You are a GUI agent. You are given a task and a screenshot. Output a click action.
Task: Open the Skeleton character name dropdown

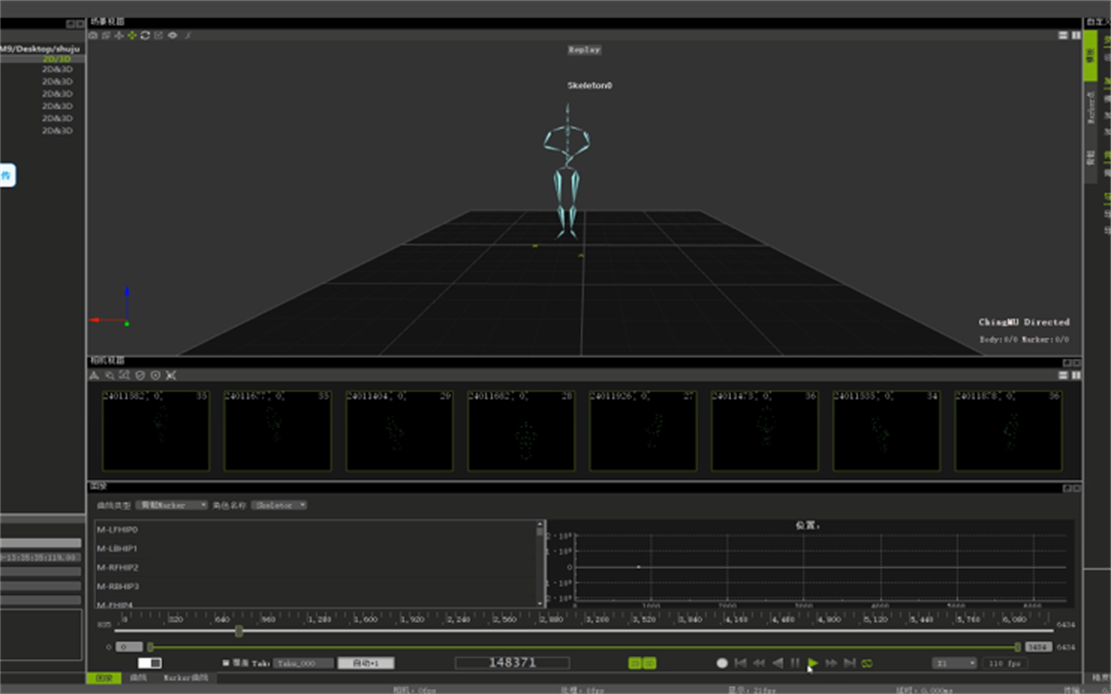(x=279, y=505)
